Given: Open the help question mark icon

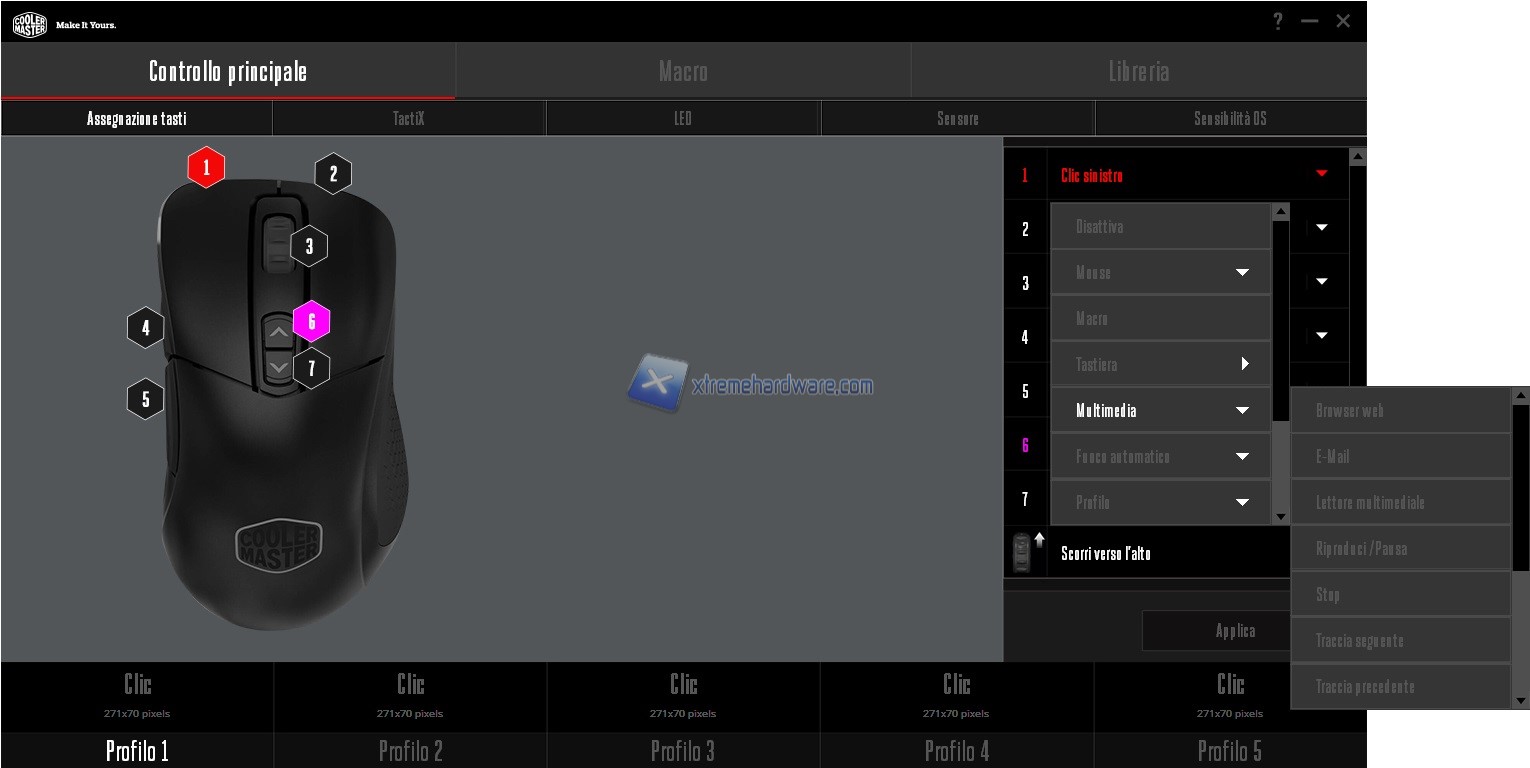Looking at the screenshot, I should coord(1277,21).
